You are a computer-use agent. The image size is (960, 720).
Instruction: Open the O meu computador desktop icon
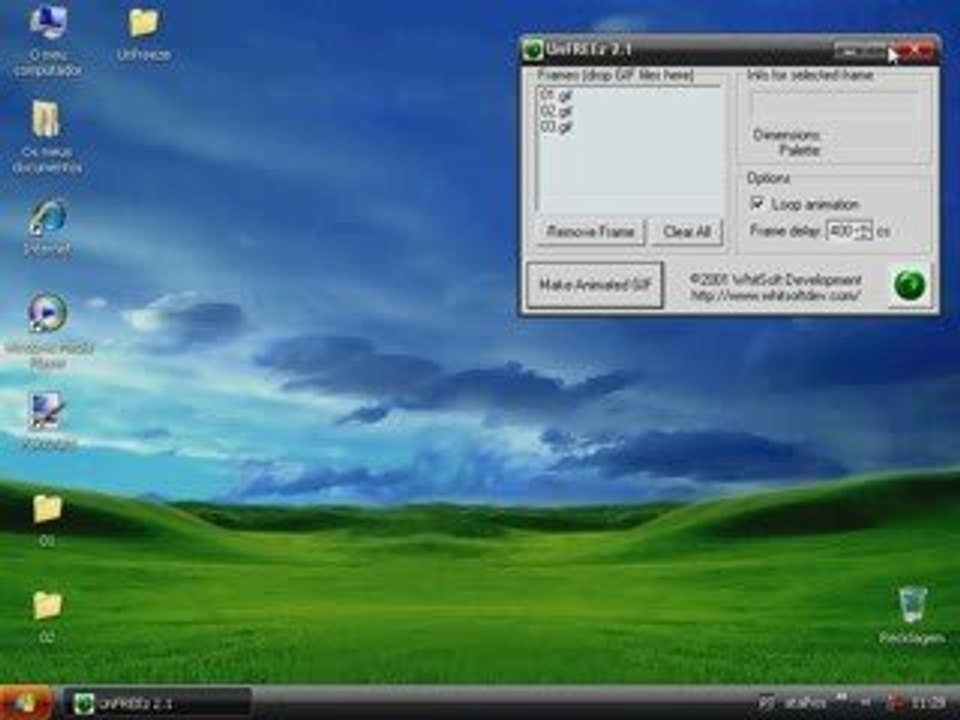48,24
